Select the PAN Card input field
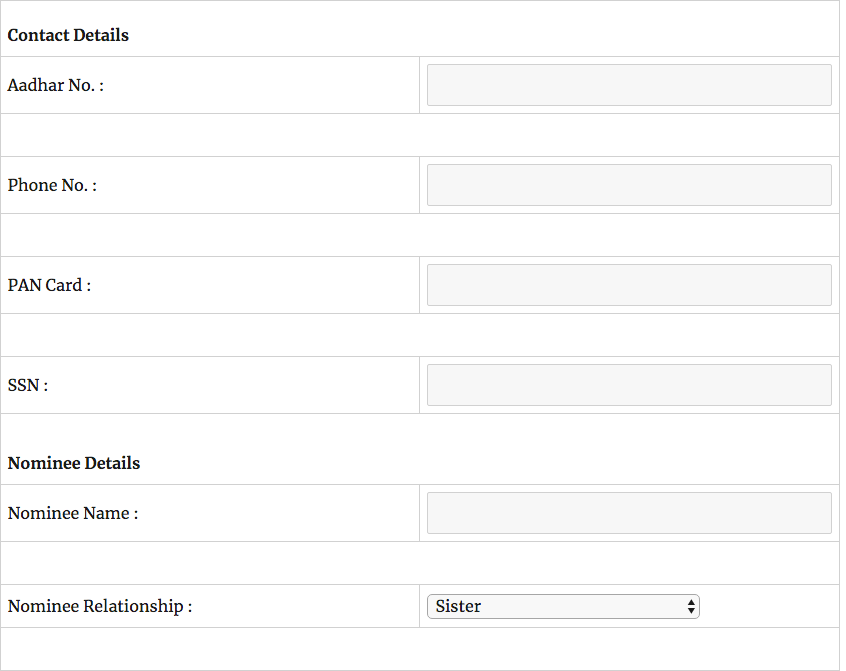The image size is (846, 671). (x=629, y=285)
